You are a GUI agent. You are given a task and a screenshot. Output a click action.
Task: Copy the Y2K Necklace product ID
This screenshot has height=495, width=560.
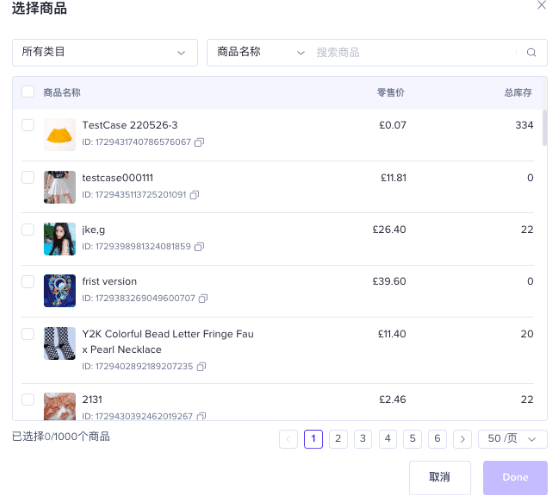point(201,366)
